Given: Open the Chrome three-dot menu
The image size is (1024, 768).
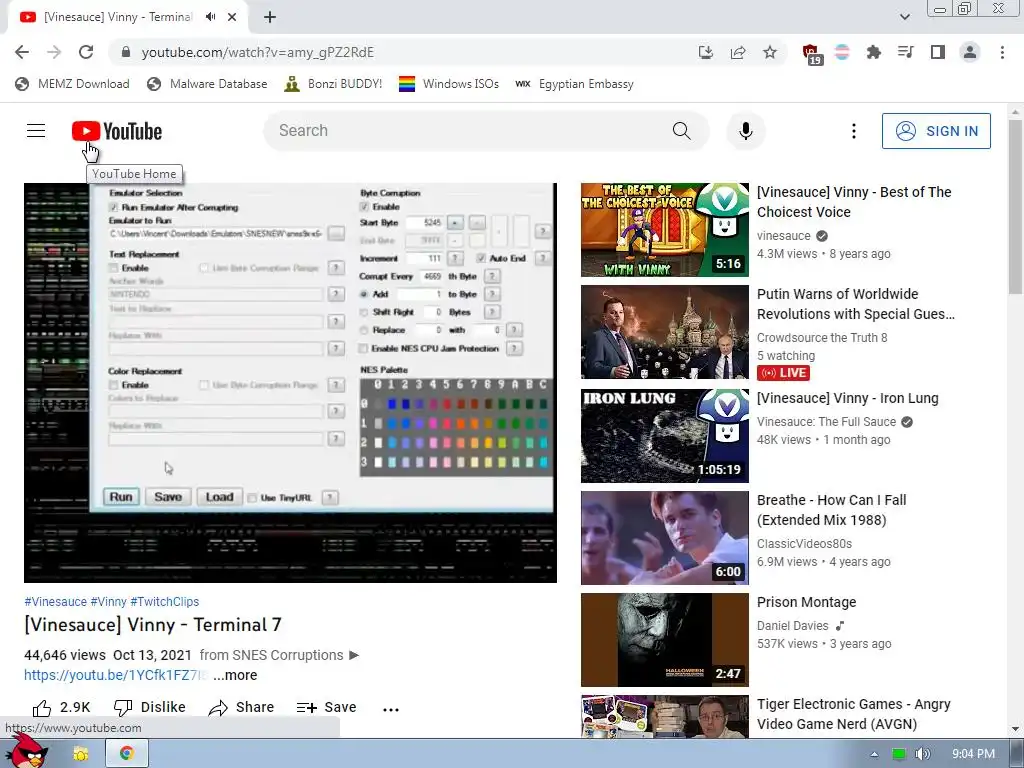Looking at the screenshot, I should 1002,52.
